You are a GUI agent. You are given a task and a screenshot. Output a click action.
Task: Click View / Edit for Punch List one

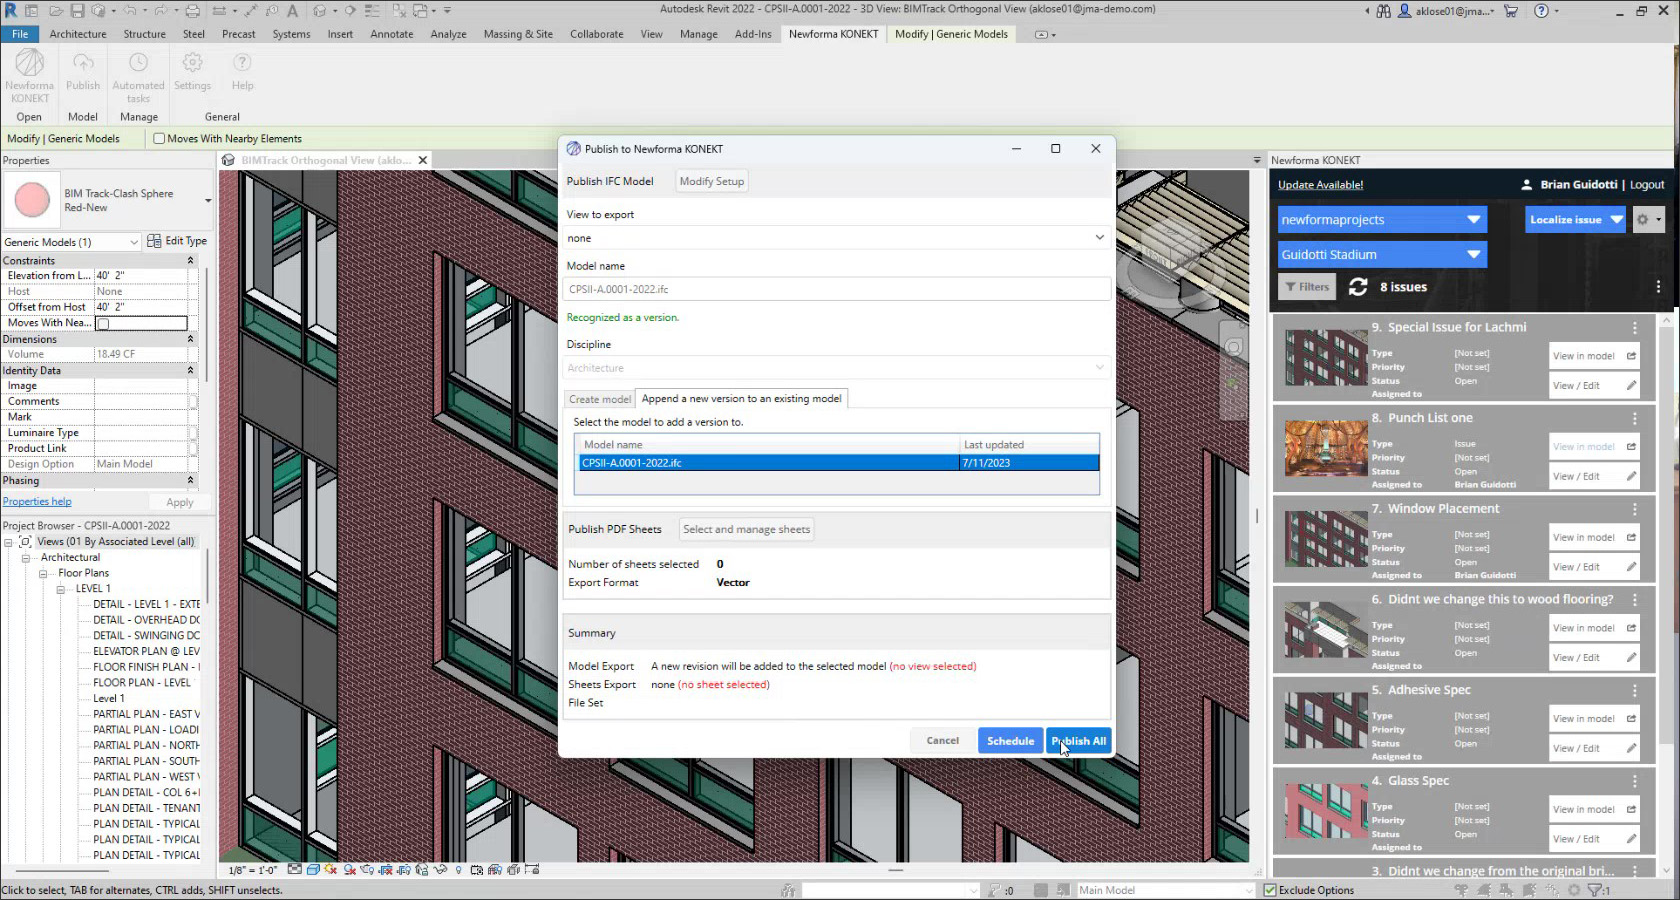tap(1595, 477)
